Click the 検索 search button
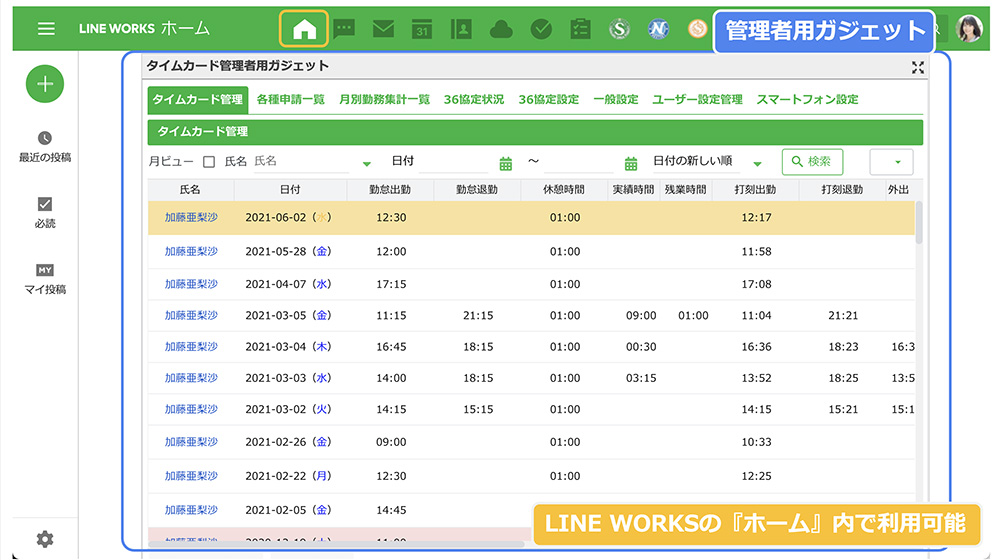 [812, 162]
